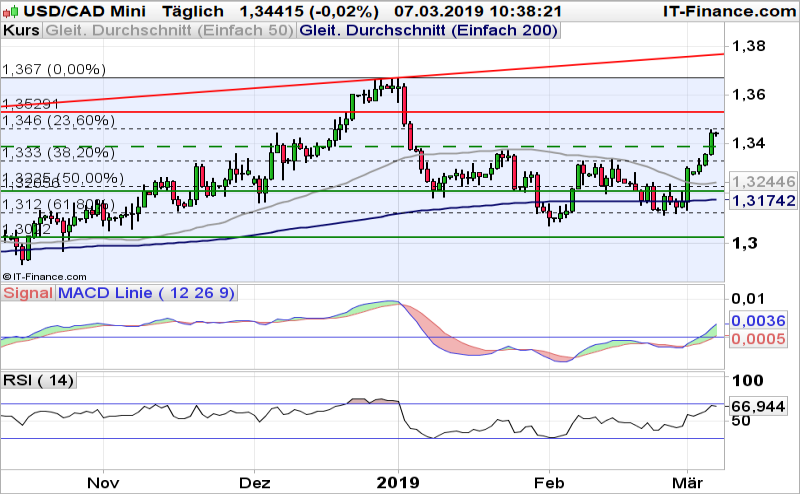Image resolution: width=800 pixels, height=494 pixels.
Task: Click the 1,367 (0,00%) Fibonacci label
Action: click(54, 69)
